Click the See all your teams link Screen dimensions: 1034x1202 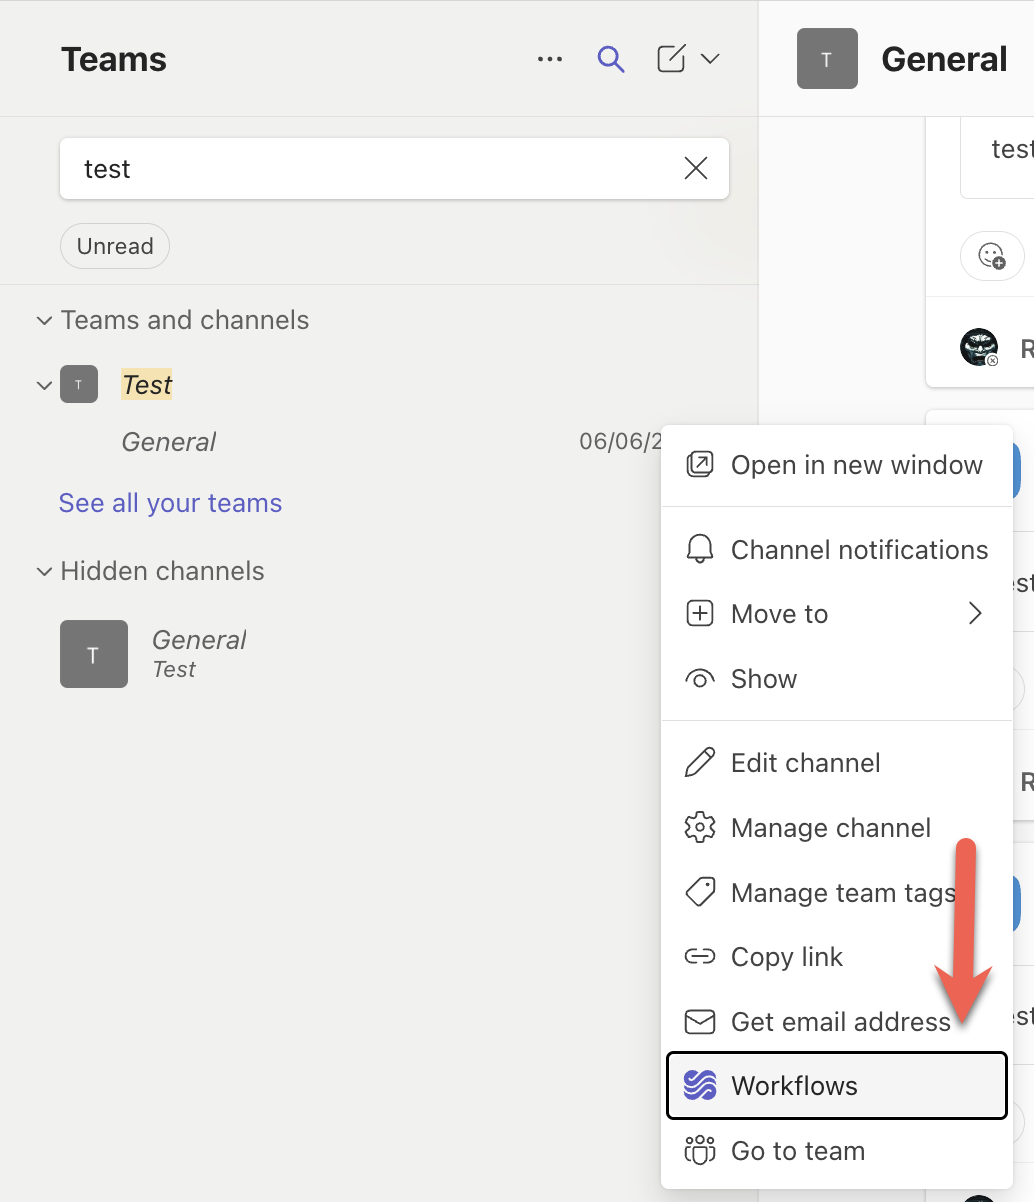coord(170,503)
